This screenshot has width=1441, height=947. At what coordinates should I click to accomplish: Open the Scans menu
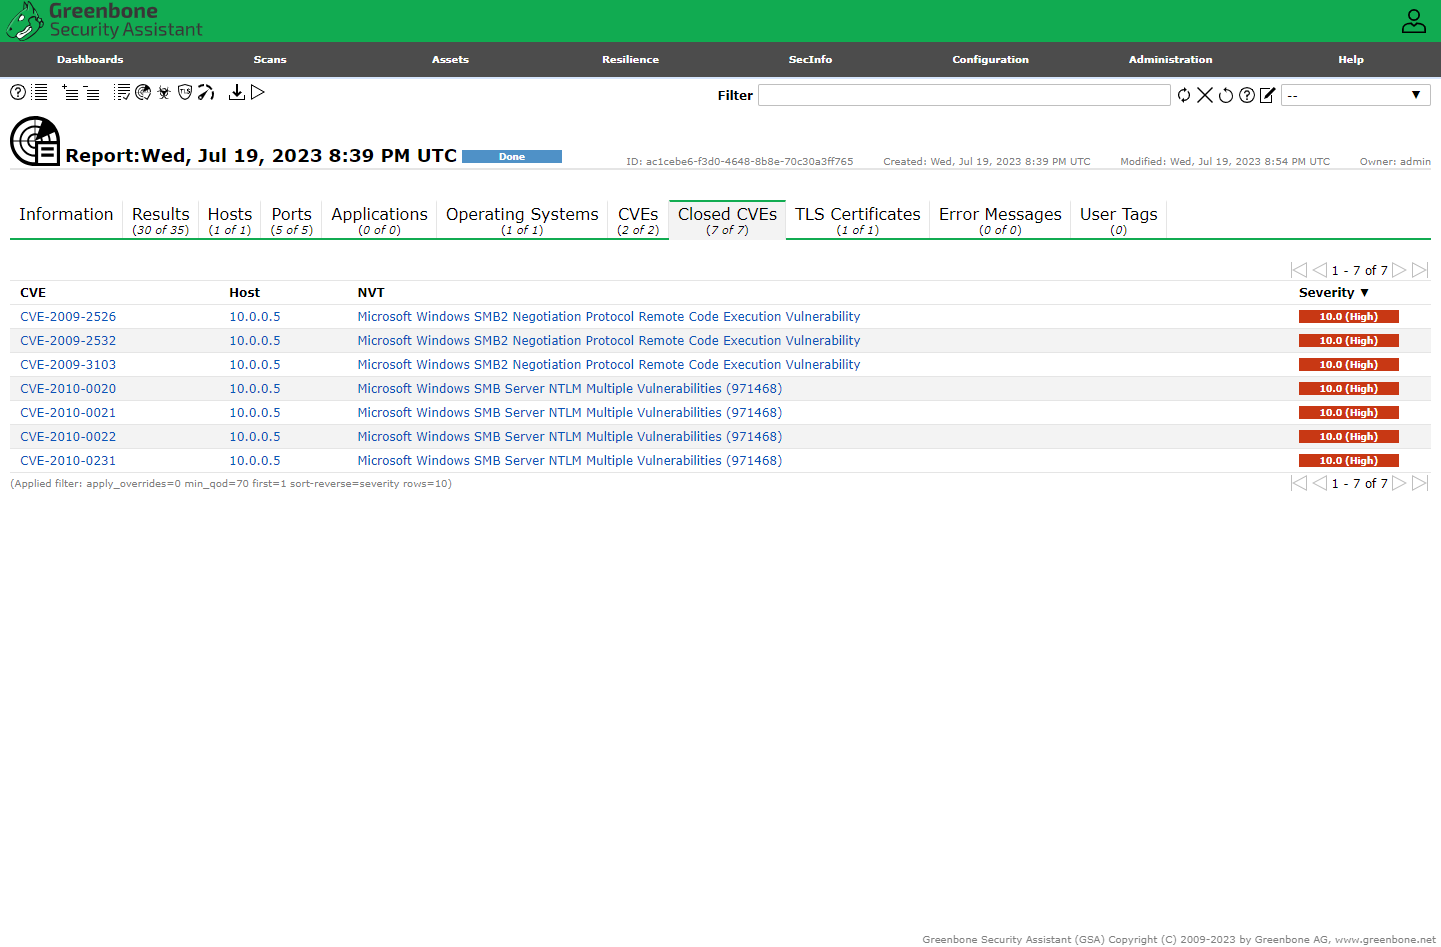tap(270, 60)
